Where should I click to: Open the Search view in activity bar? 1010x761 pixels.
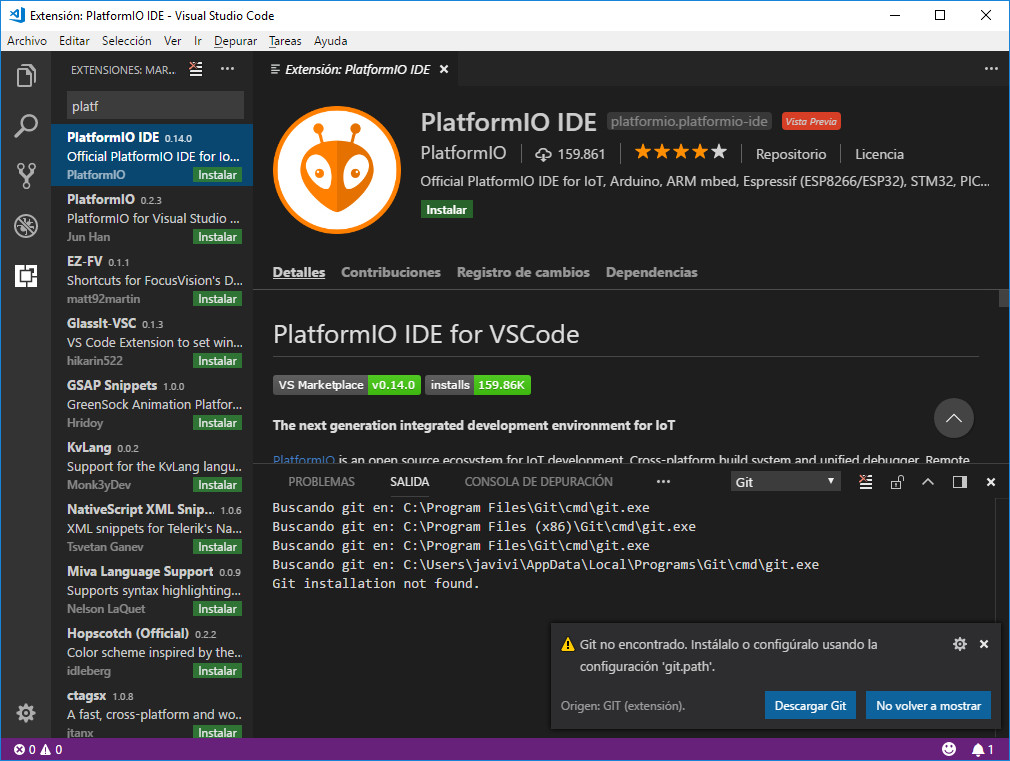(26, 126)
